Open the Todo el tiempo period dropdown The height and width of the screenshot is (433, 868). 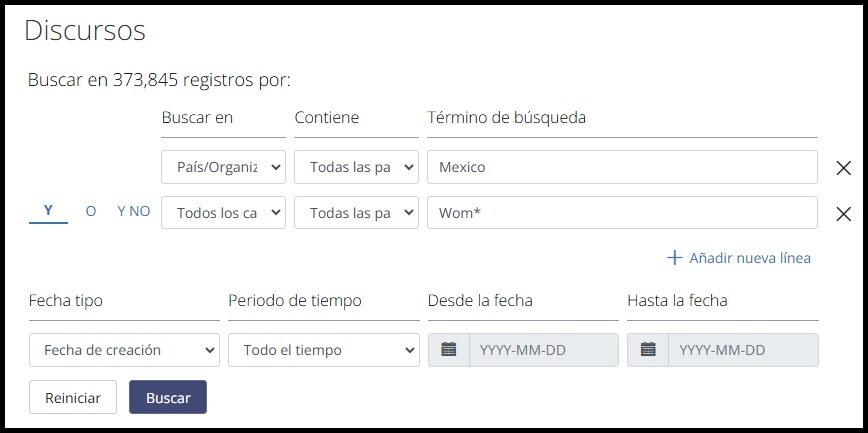tap(323, 350)
